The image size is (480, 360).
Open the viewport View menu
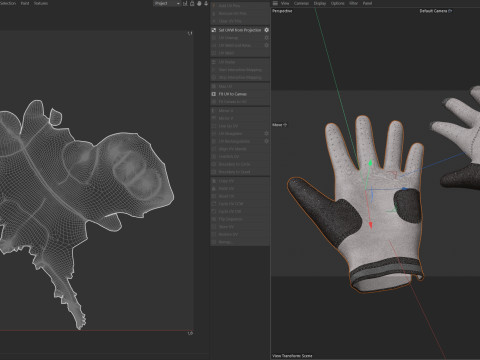coord(285,3)
